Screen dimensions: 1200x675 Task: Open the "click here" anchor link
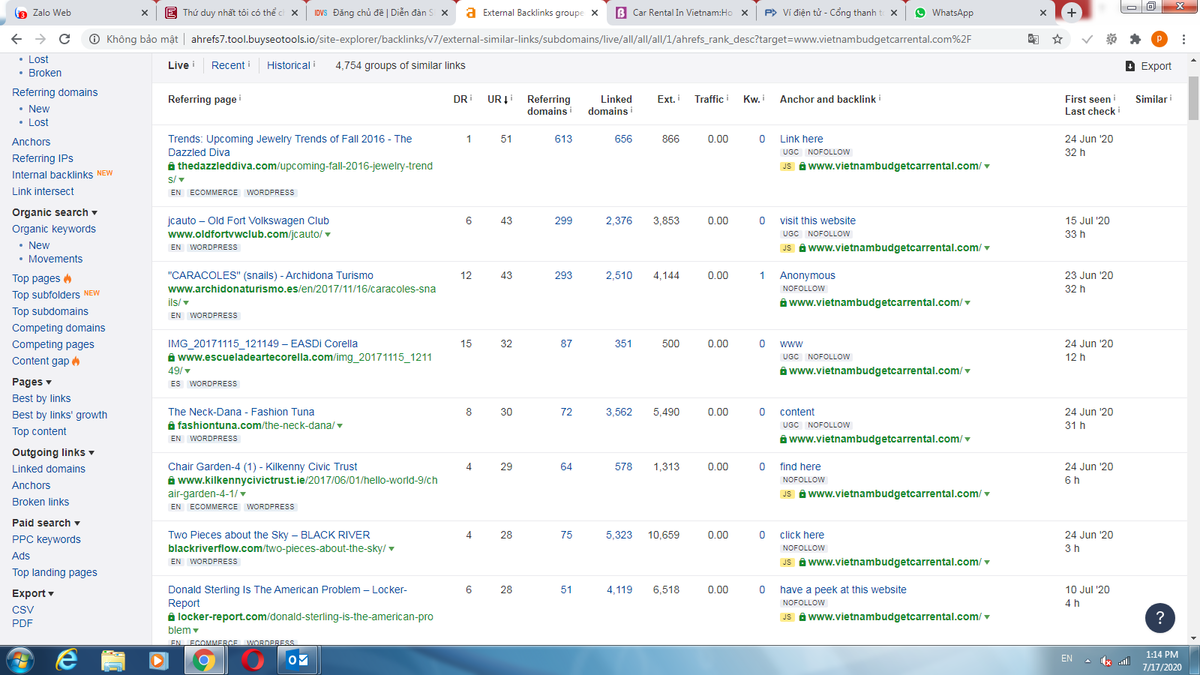coord(802,535)
